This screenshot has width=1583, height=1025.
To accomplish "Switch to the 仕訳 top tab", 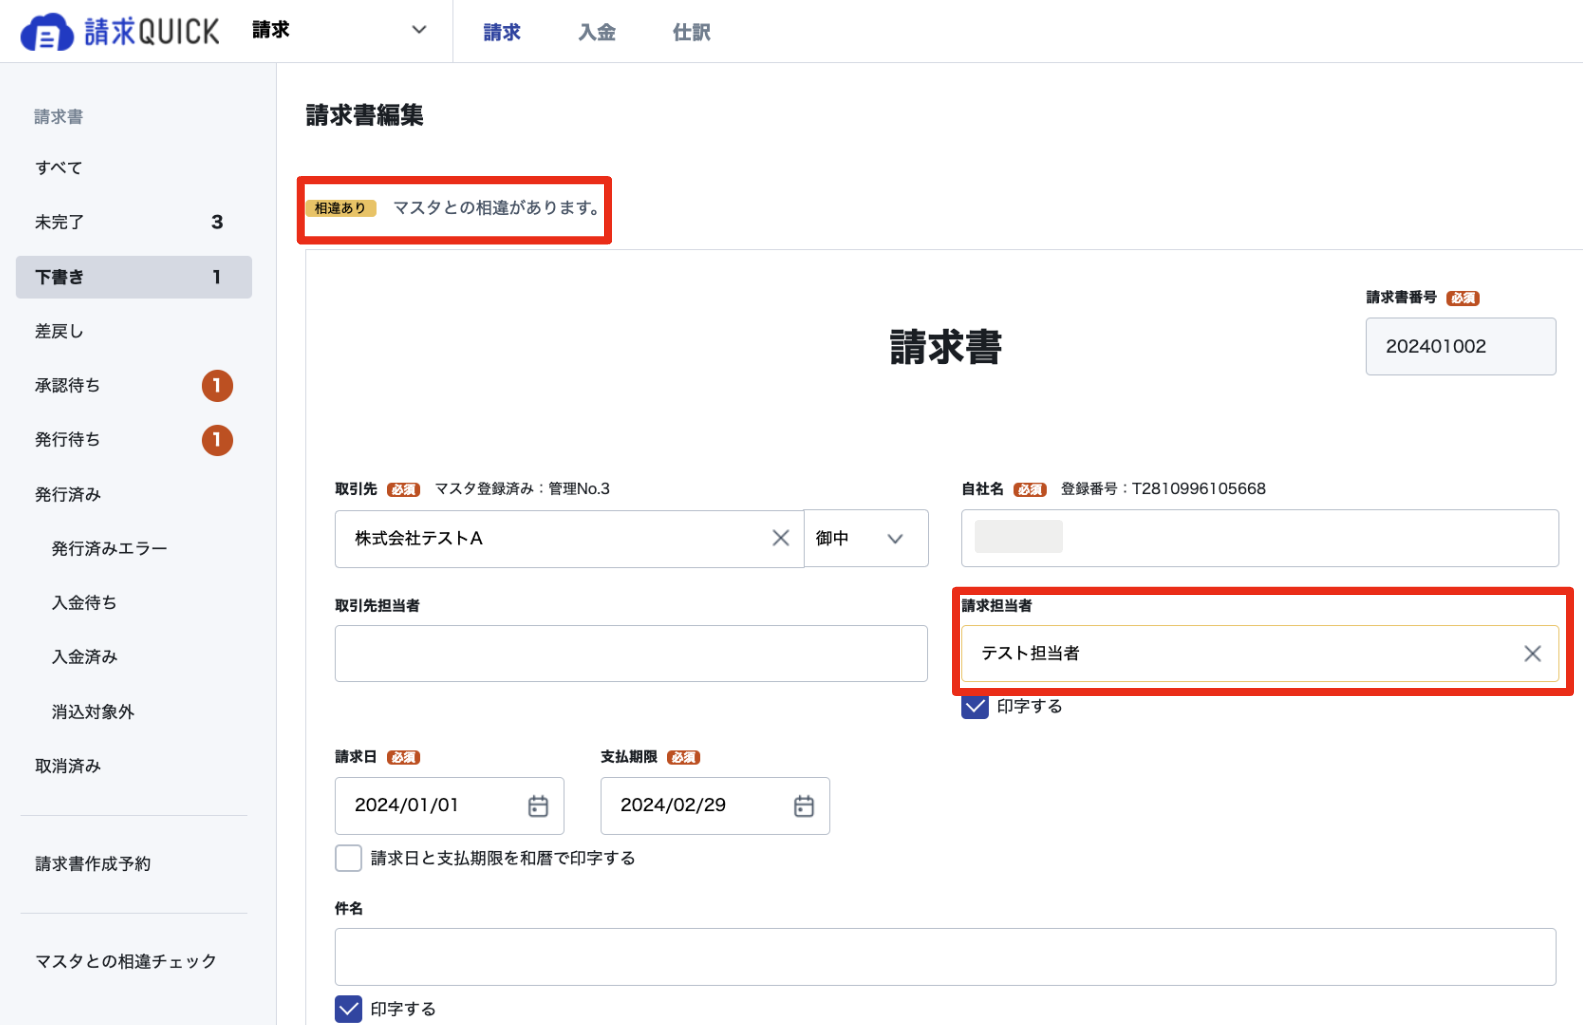I will coord(692,32).
